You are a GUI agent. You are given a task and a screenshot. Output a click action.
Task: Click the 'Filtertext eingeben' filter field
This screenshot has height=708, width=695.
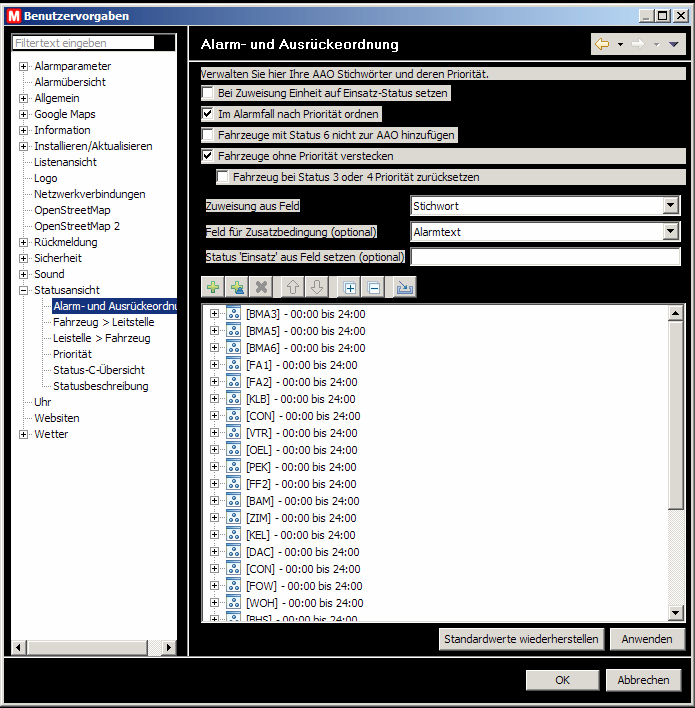click(84, 43)
